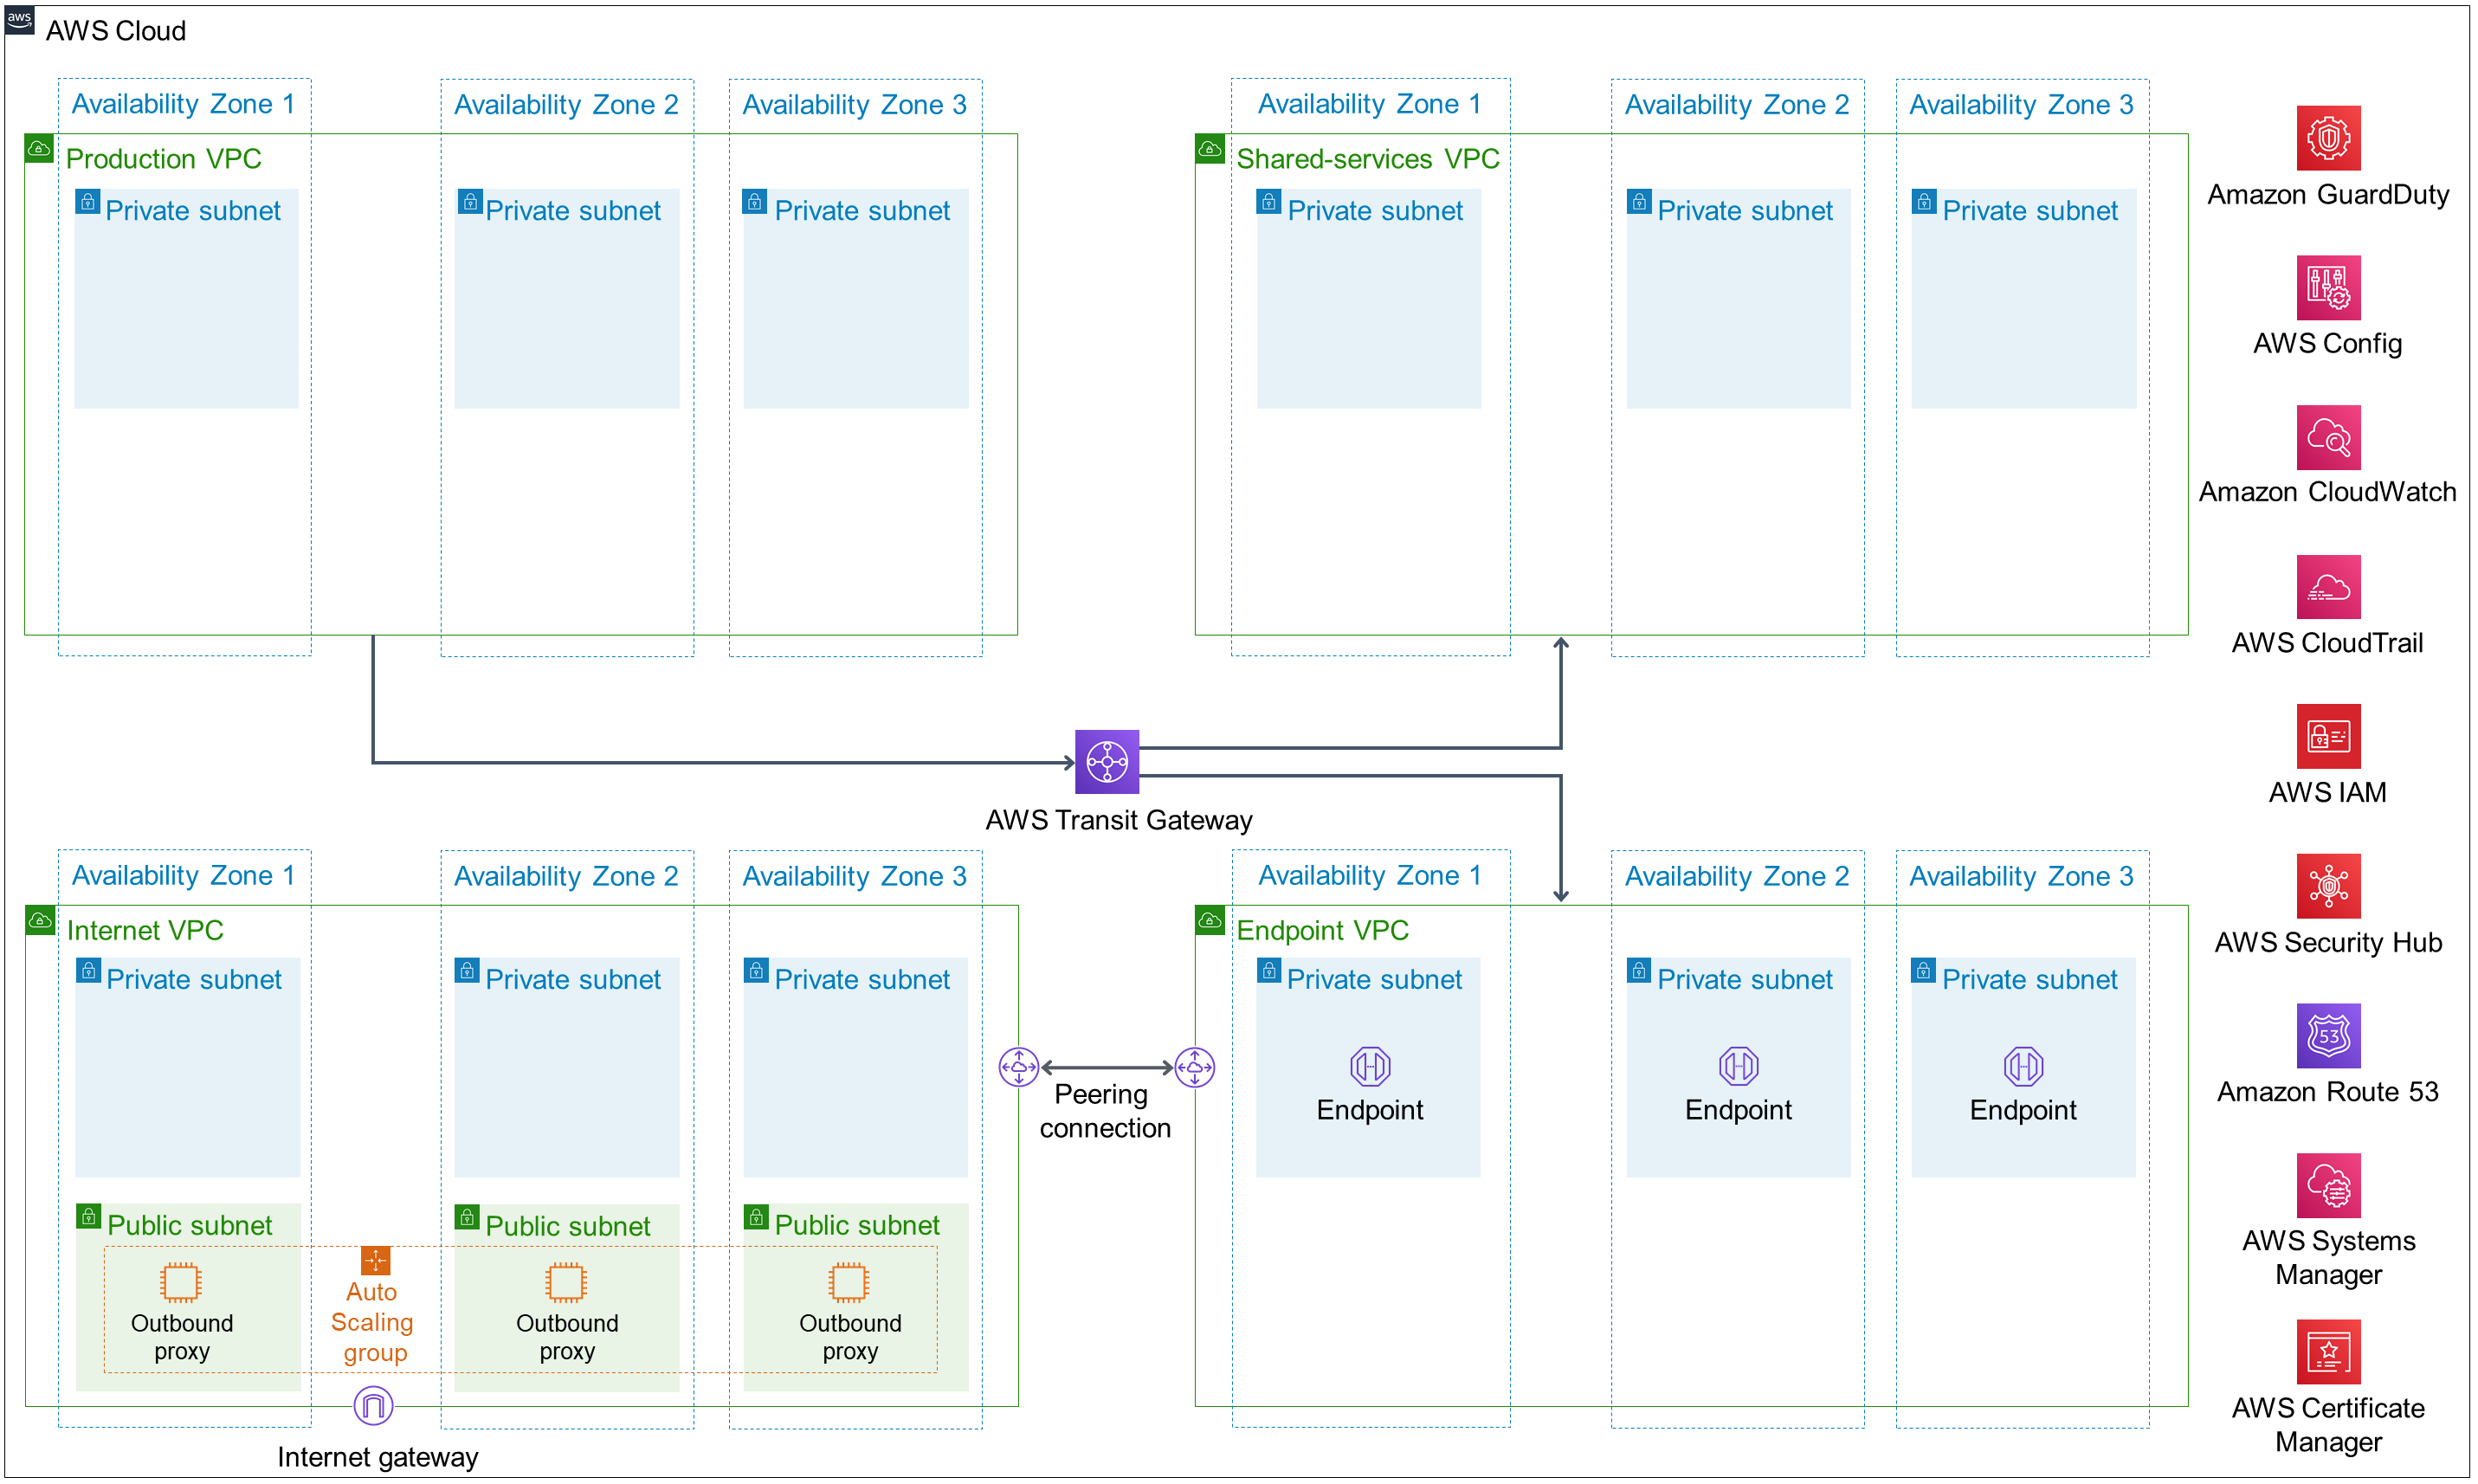Select the AWS Transit Gateway icon
Screen dimensions: 2478x1484
click(1107, 762)
